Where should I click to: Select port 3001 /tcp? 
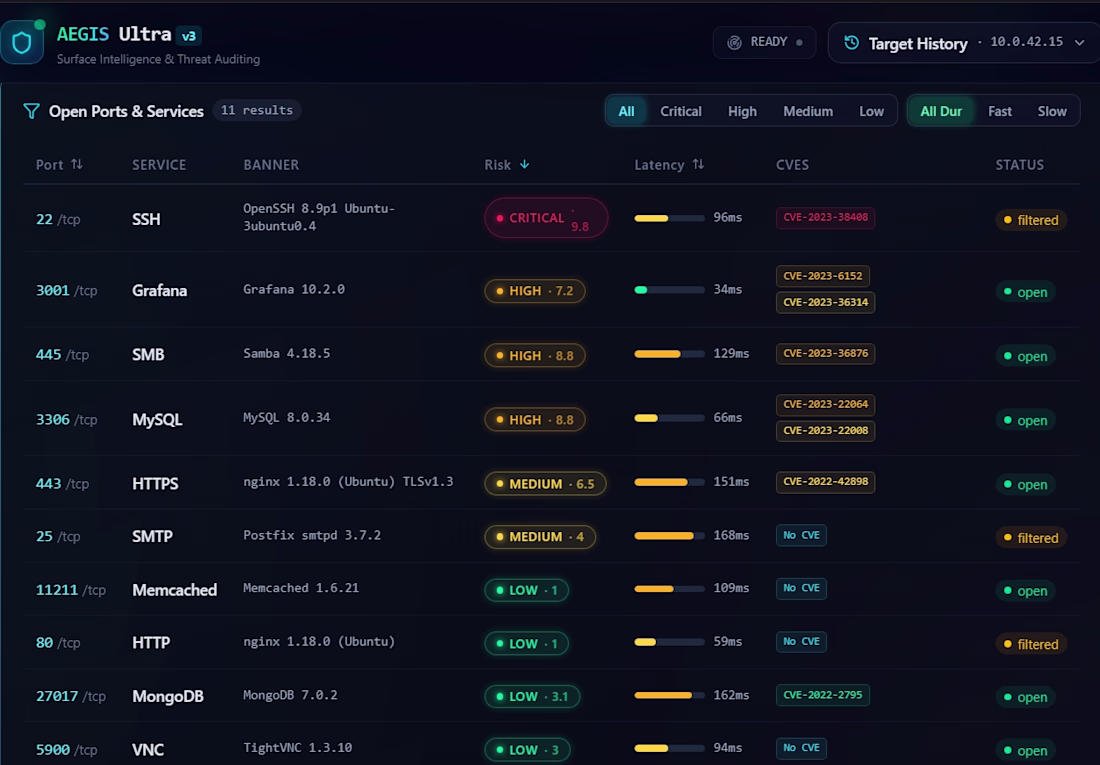click(67, 291)
